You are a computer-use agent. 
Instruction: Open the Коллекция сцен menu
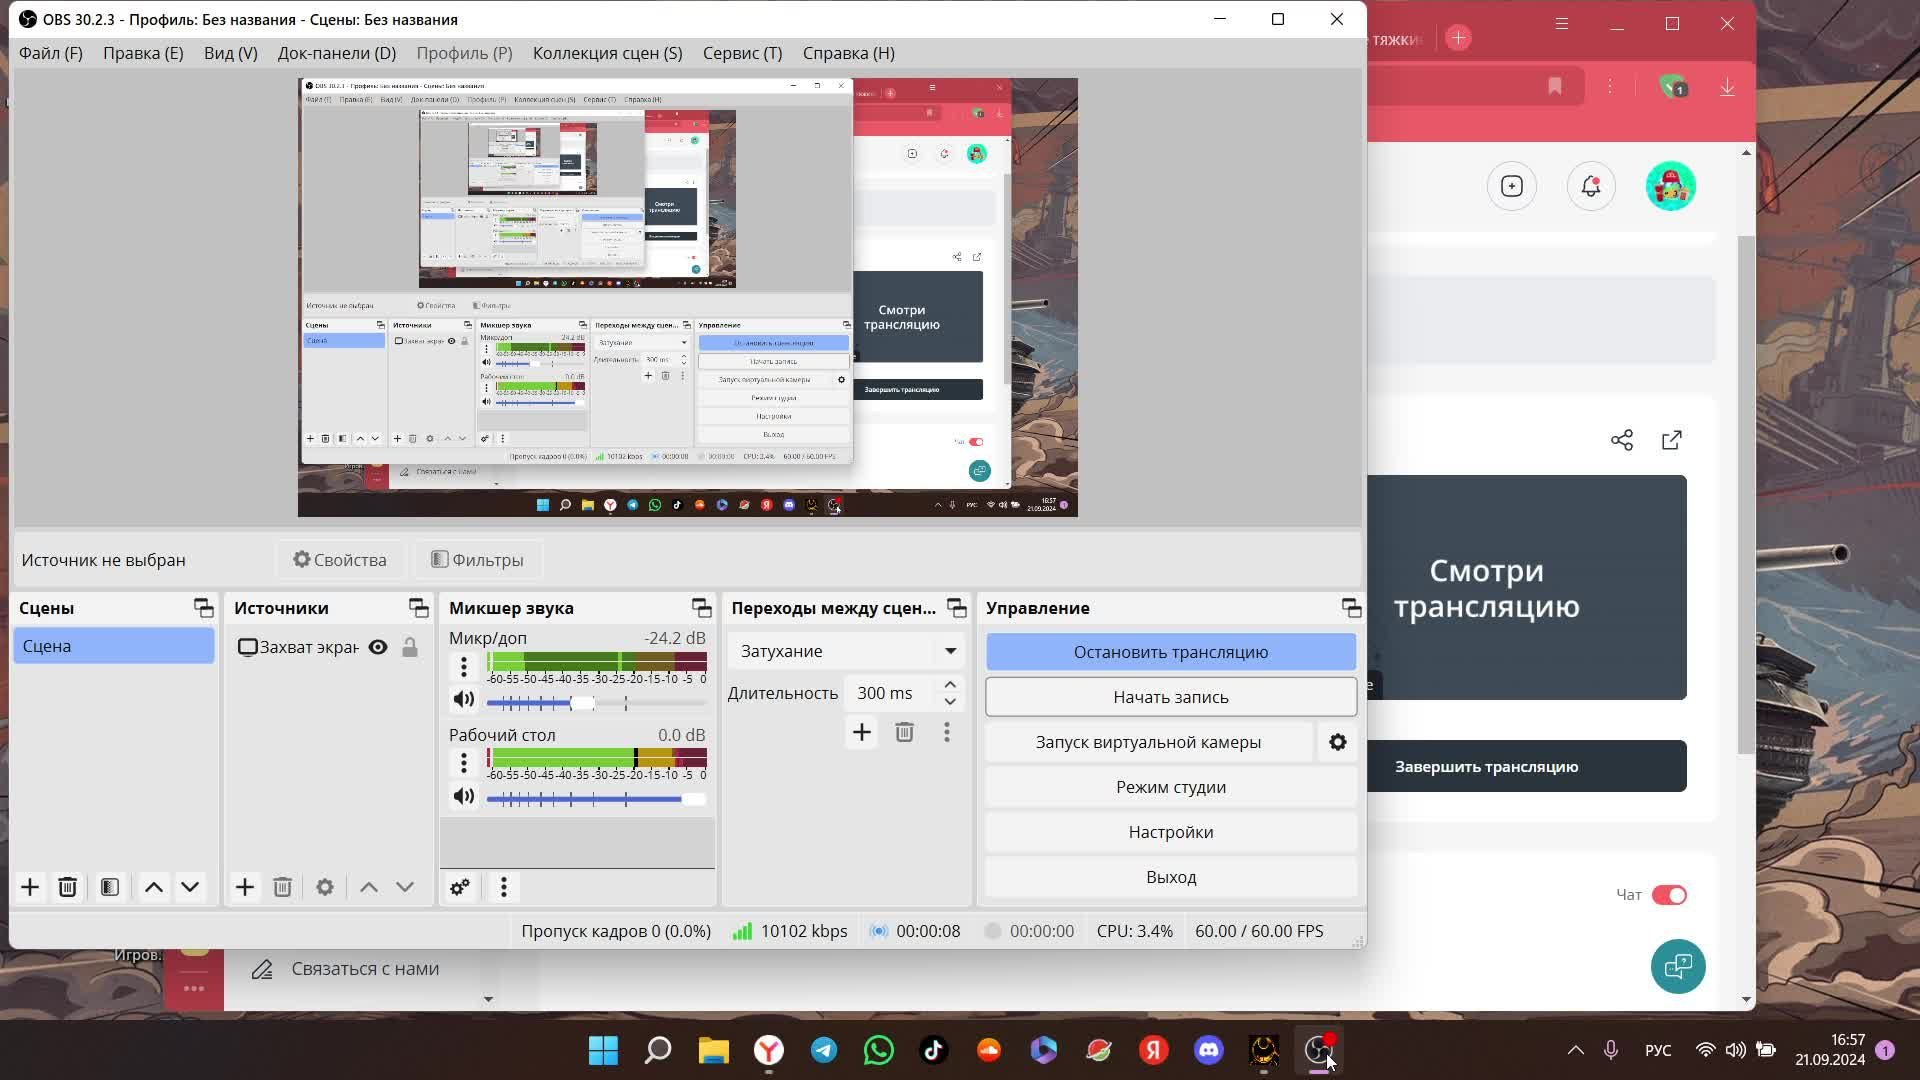pos(607,53)
